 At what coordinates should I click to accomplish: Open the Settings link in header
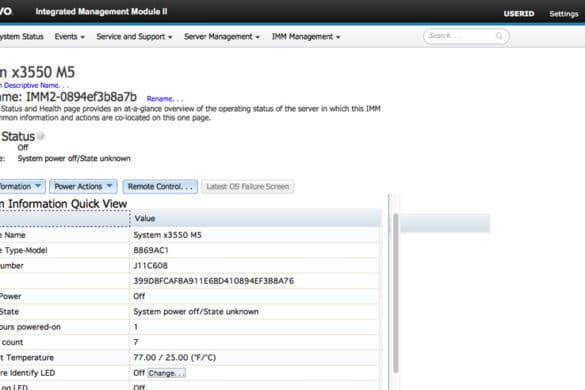click(564, 14)
